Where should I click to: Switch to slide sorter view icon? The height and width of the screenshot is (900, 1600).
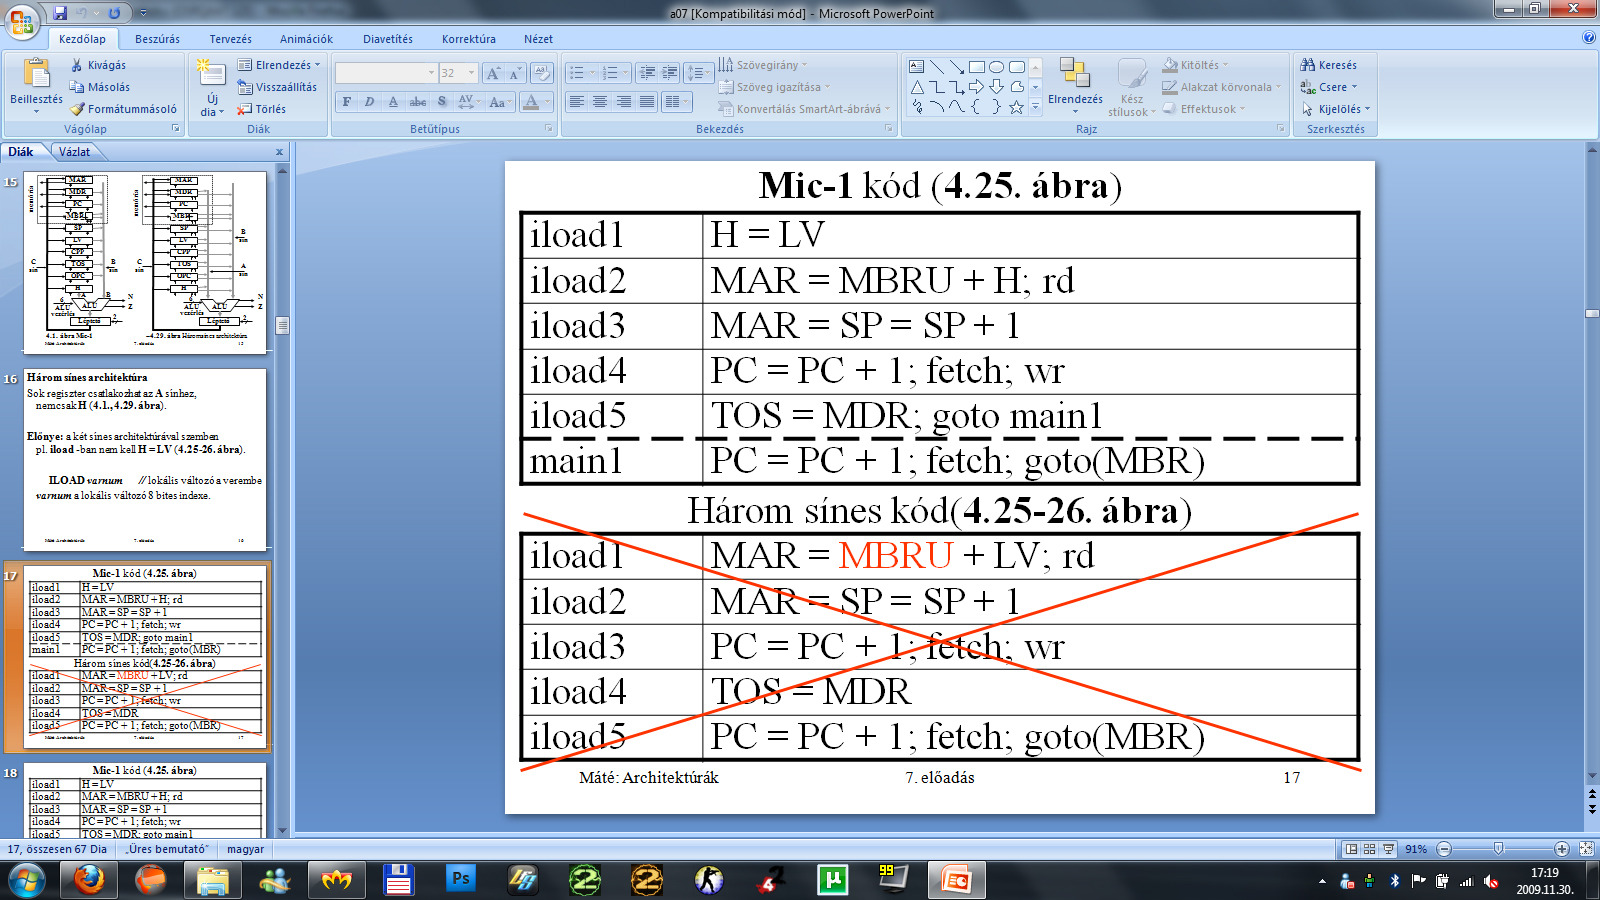[x=1369, y=849]
